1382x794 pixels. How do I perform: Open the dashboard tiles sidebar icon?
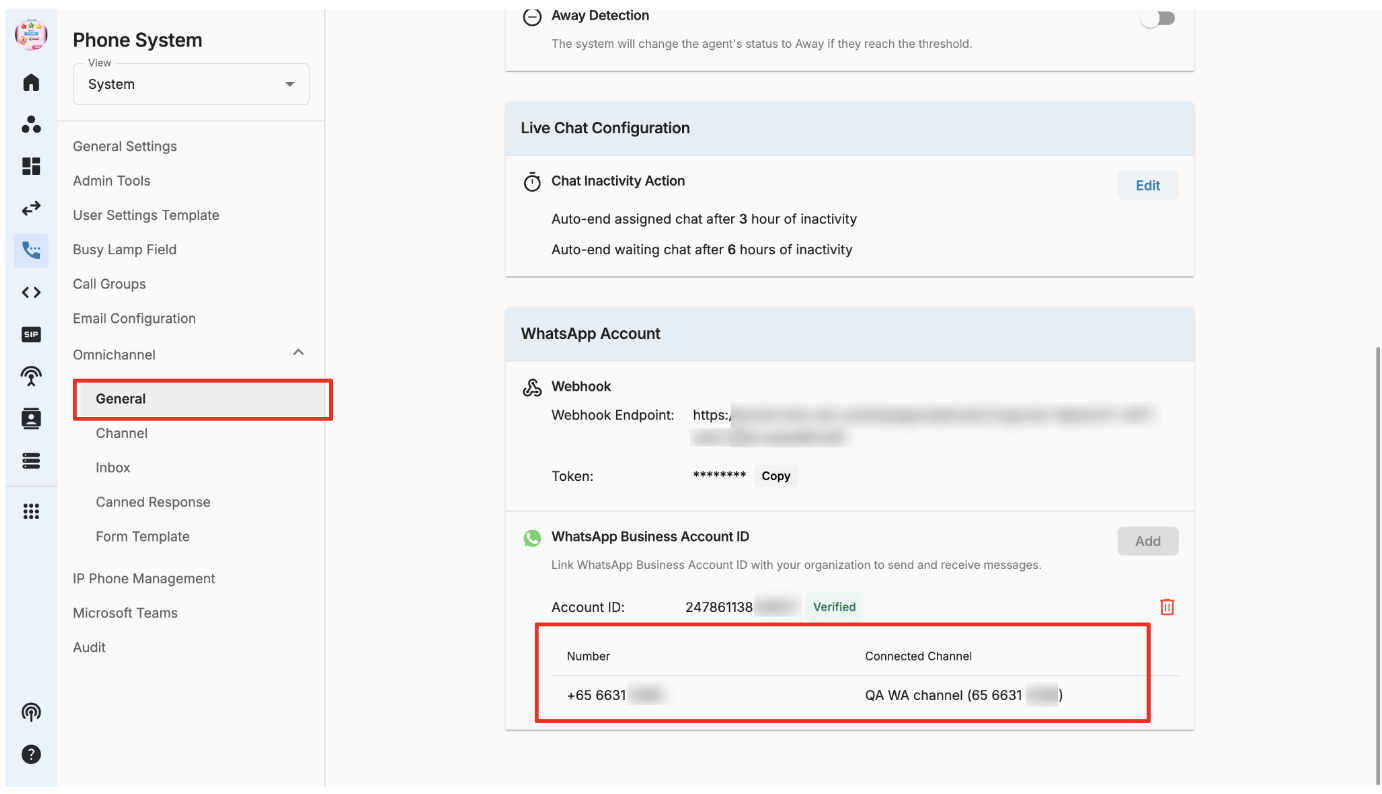(31, 167)
